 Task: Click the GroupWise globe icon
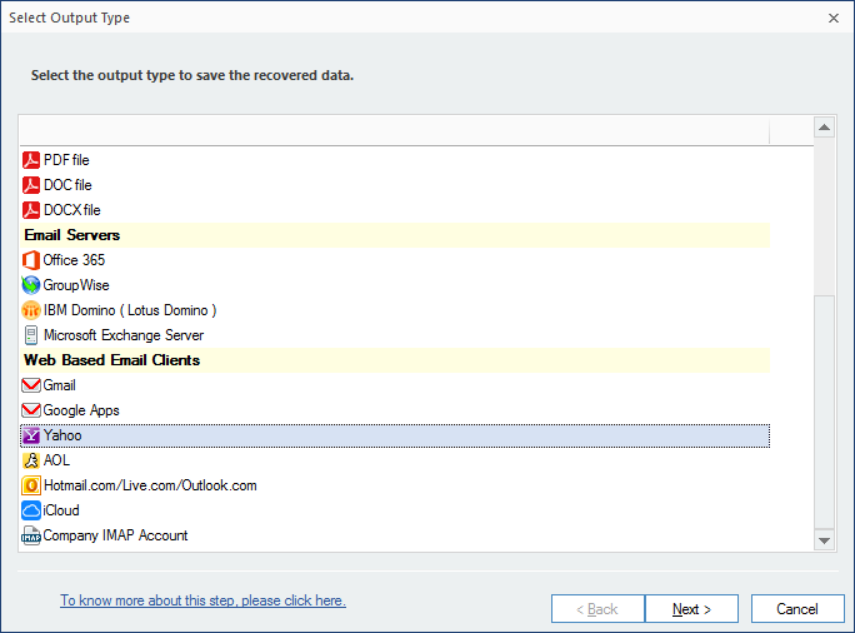31,285
